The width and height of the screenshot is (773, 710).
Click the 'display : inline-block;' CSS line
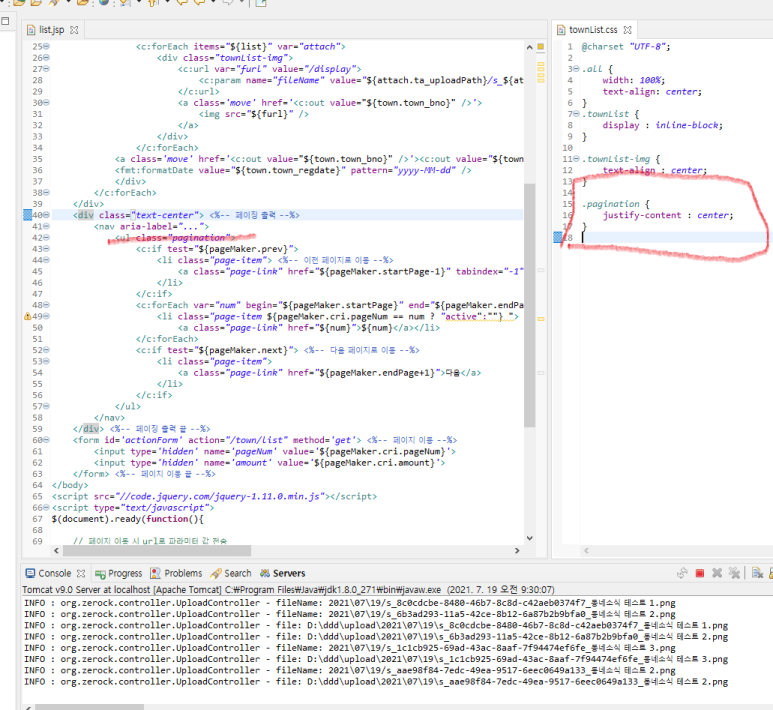point(662,125)
